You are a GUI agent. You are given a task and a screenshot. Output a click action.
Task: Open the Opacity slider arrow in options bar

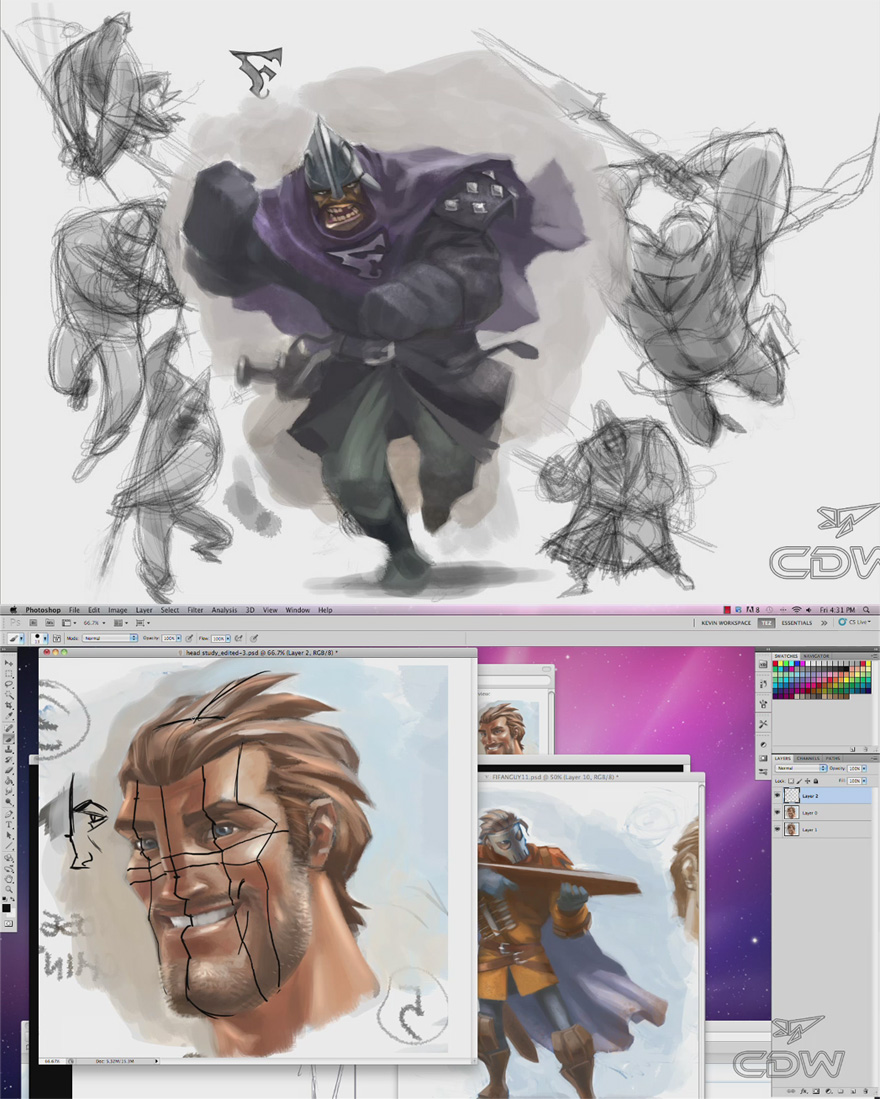coord(179,638)
